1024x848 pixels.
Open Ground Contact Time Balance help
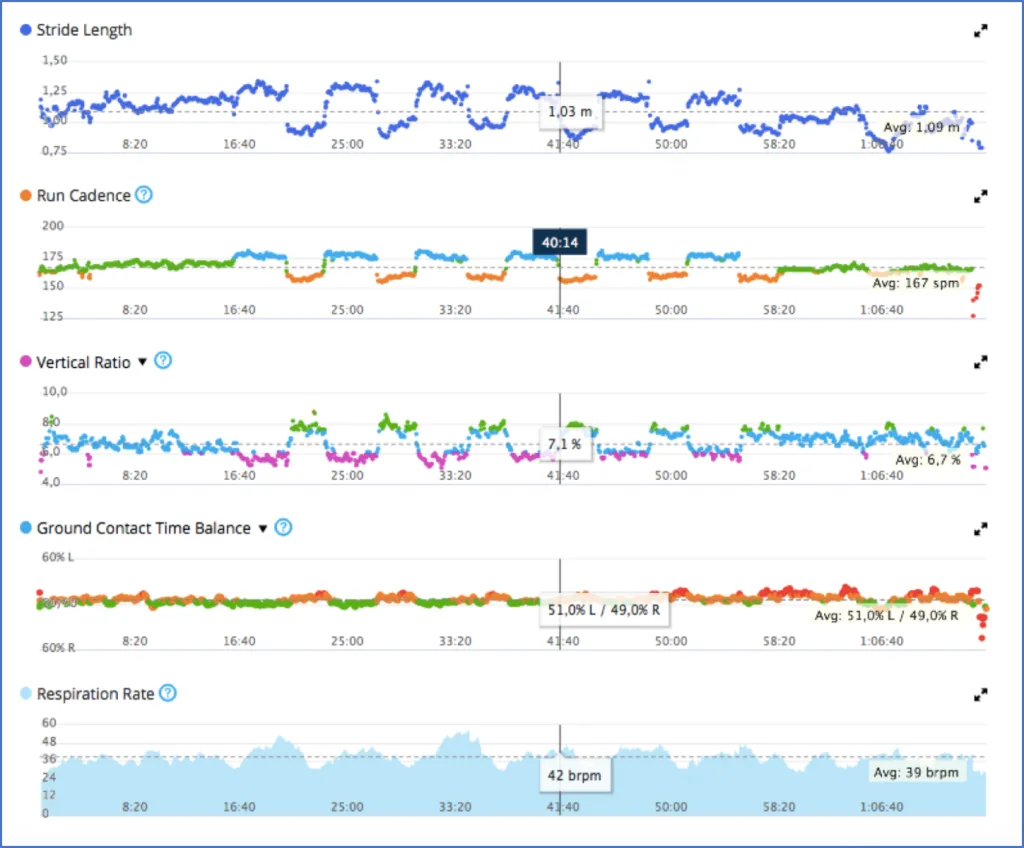coord(283,527)
